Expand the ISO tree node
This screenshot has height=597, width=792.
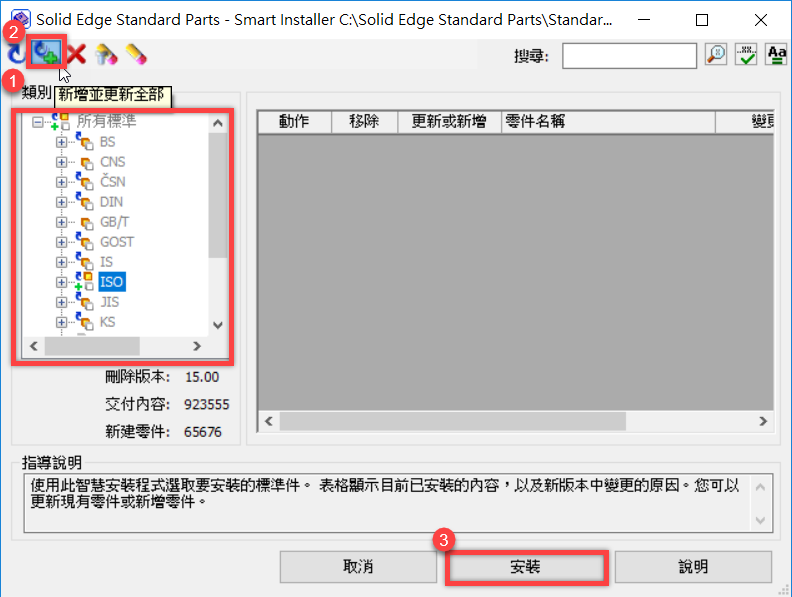[x=61, y=282]
